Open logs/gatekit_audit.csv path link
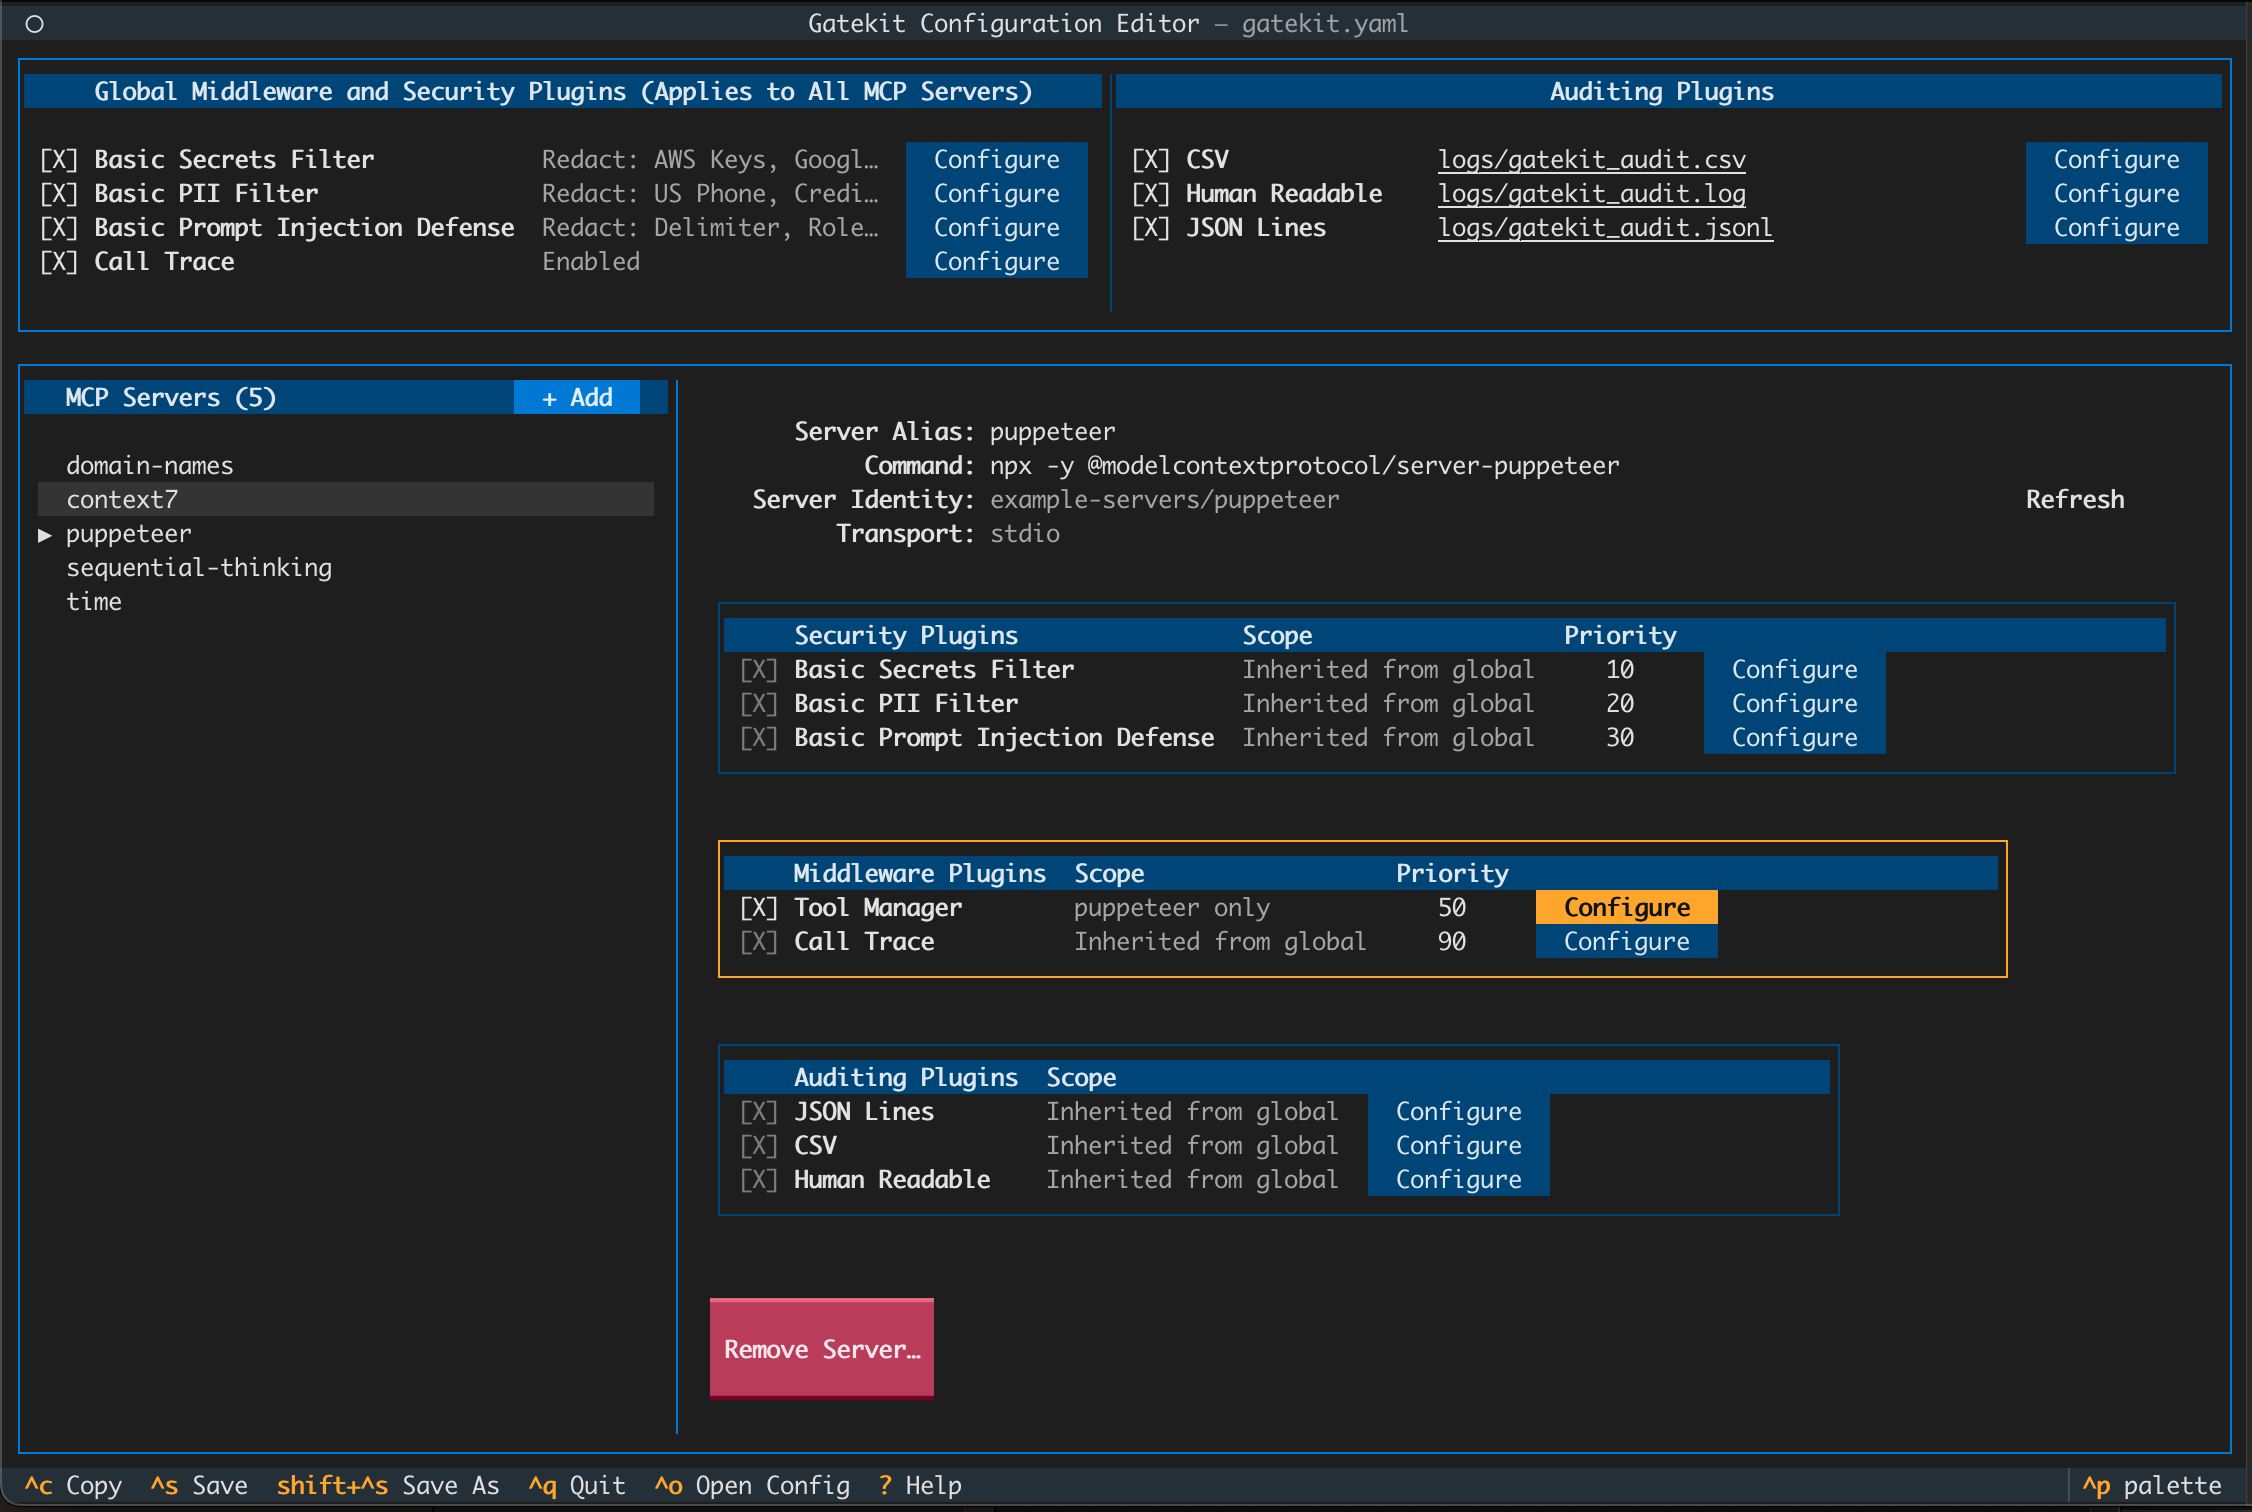This screenshot has width=2252, height=1512. (x=1591, y=160)
